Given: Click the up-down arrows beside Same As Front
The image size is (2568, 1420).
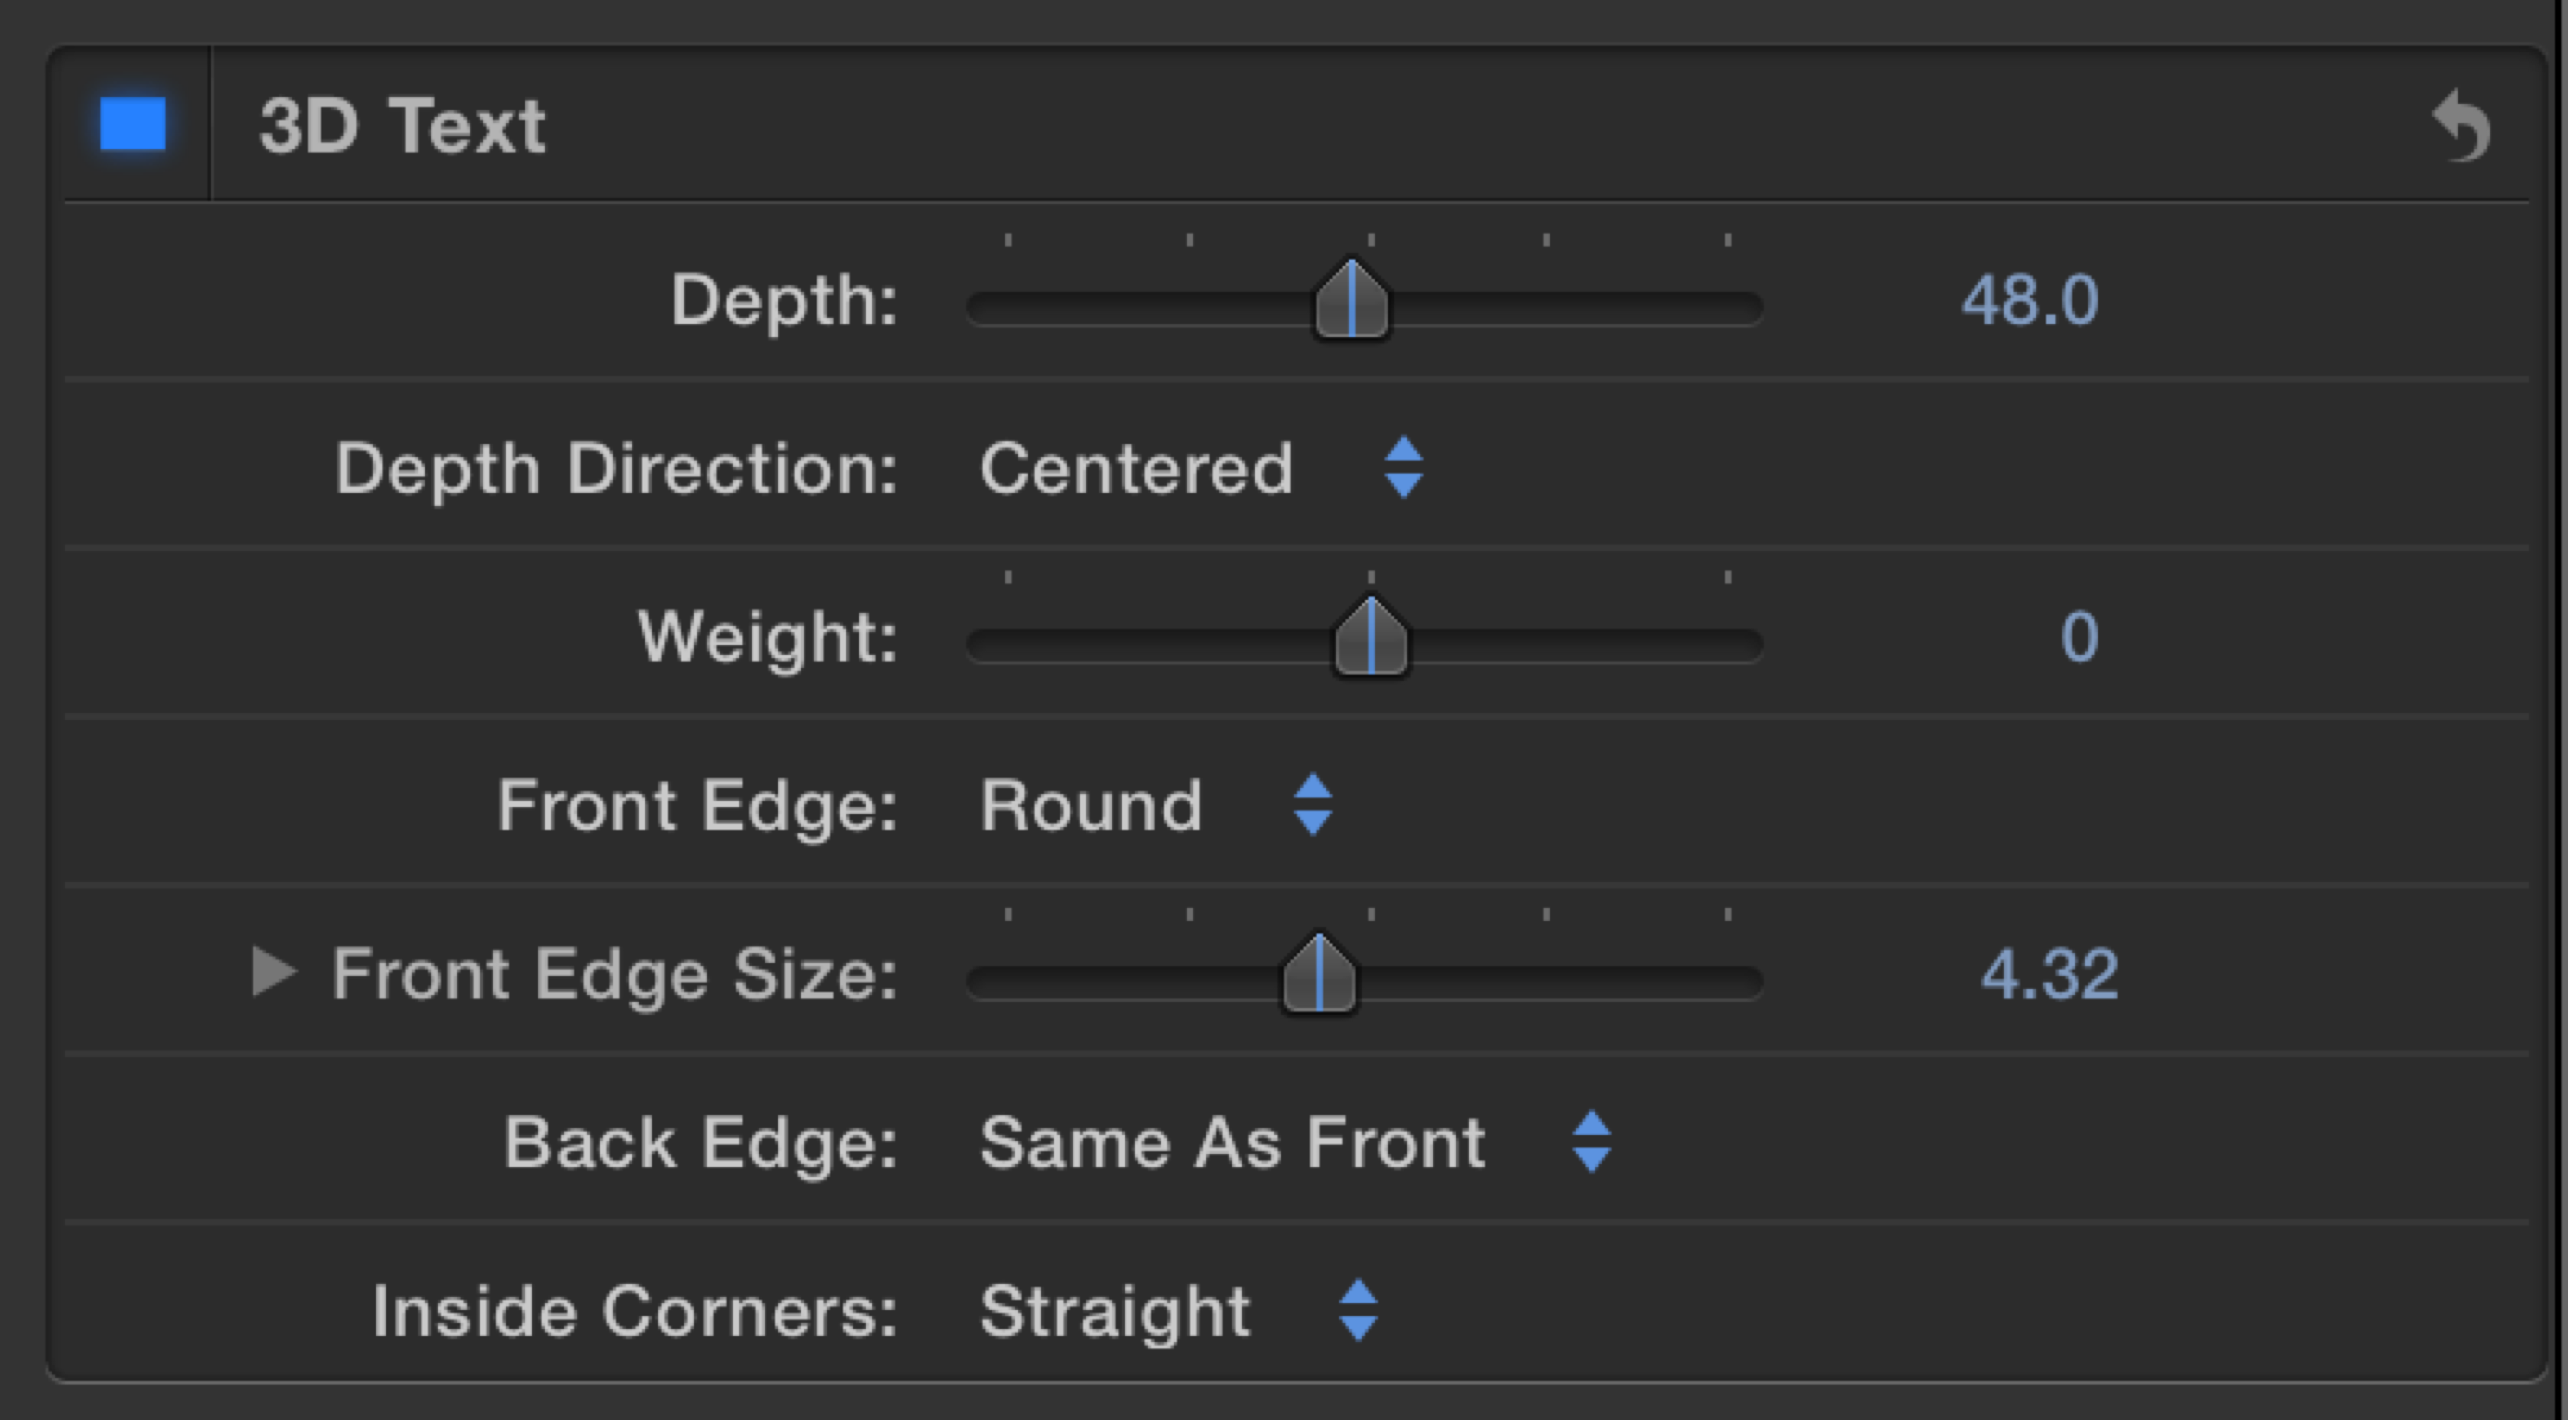Looking at the screenshot, I should tap(1591, 1142).
